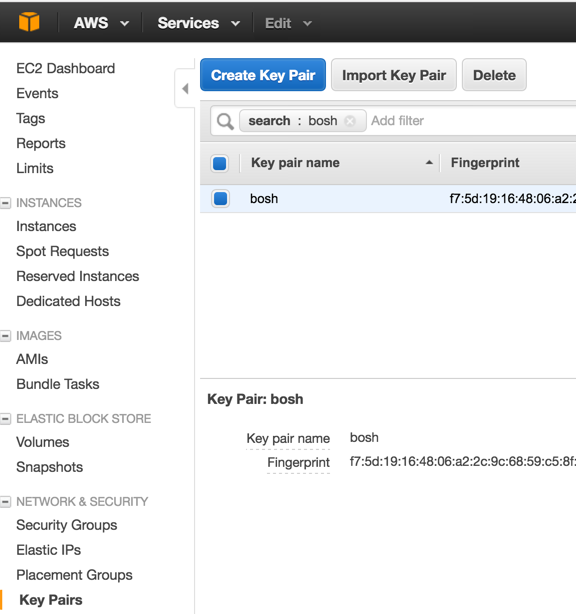
Task: Remove the 'search : bosh' filter chip
Action: pyautogui.click(x=350, y=121)
